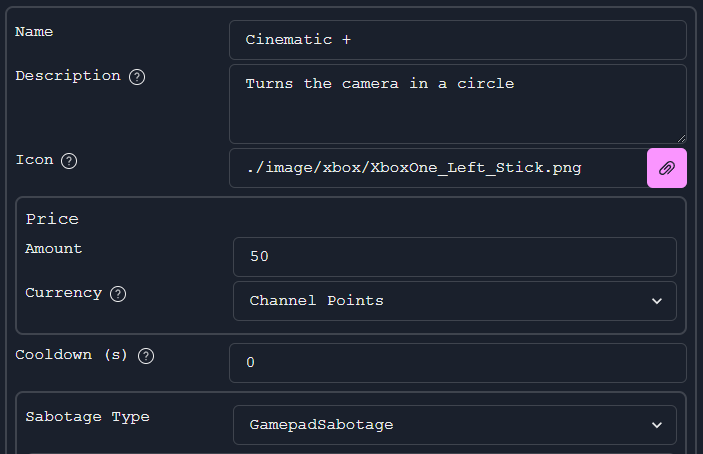
Task: Select the Icon file path field
Action: coord(438,168)
